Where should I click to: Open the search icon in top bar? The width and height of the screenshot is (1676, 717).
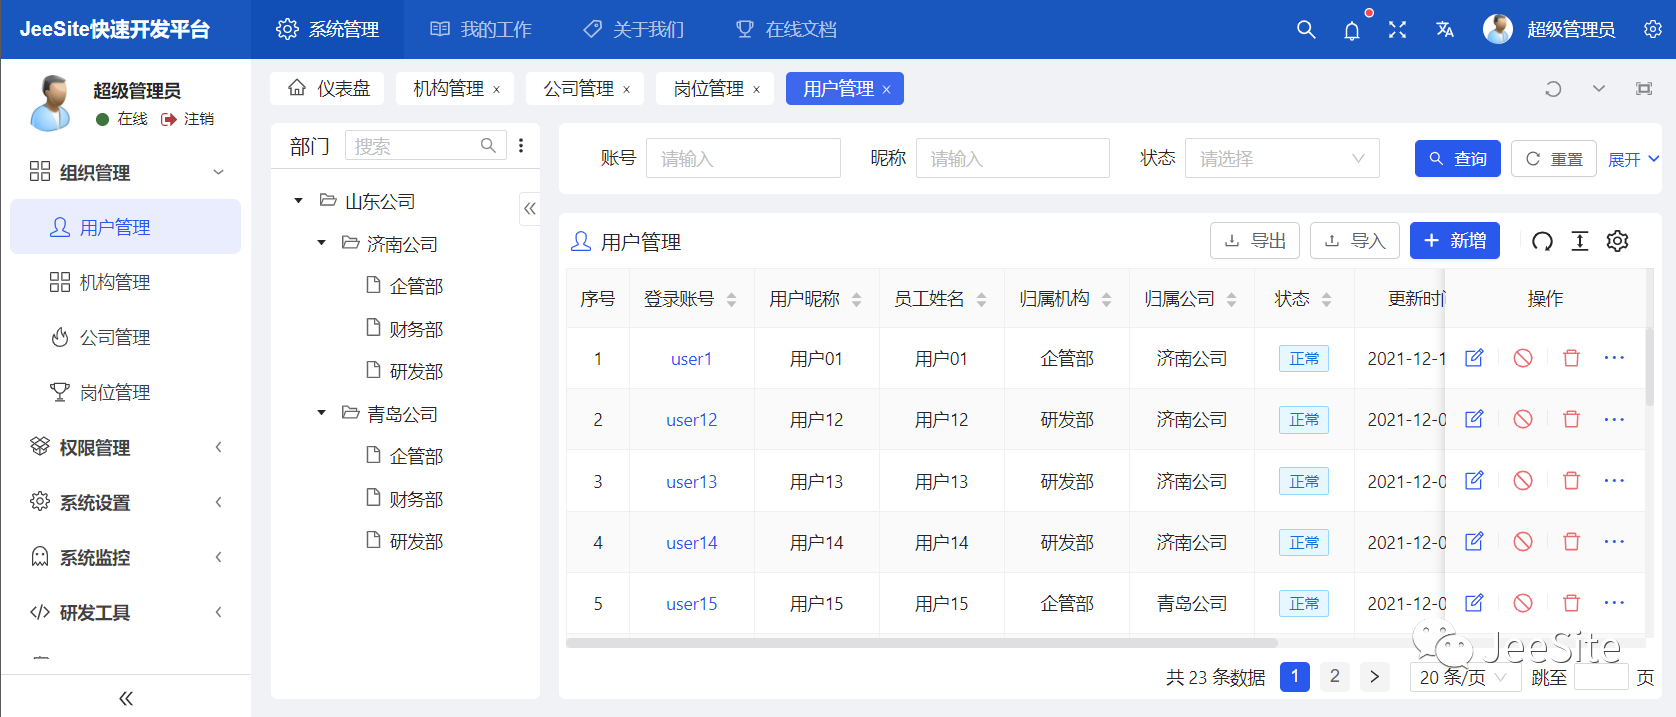point(1306,29)
